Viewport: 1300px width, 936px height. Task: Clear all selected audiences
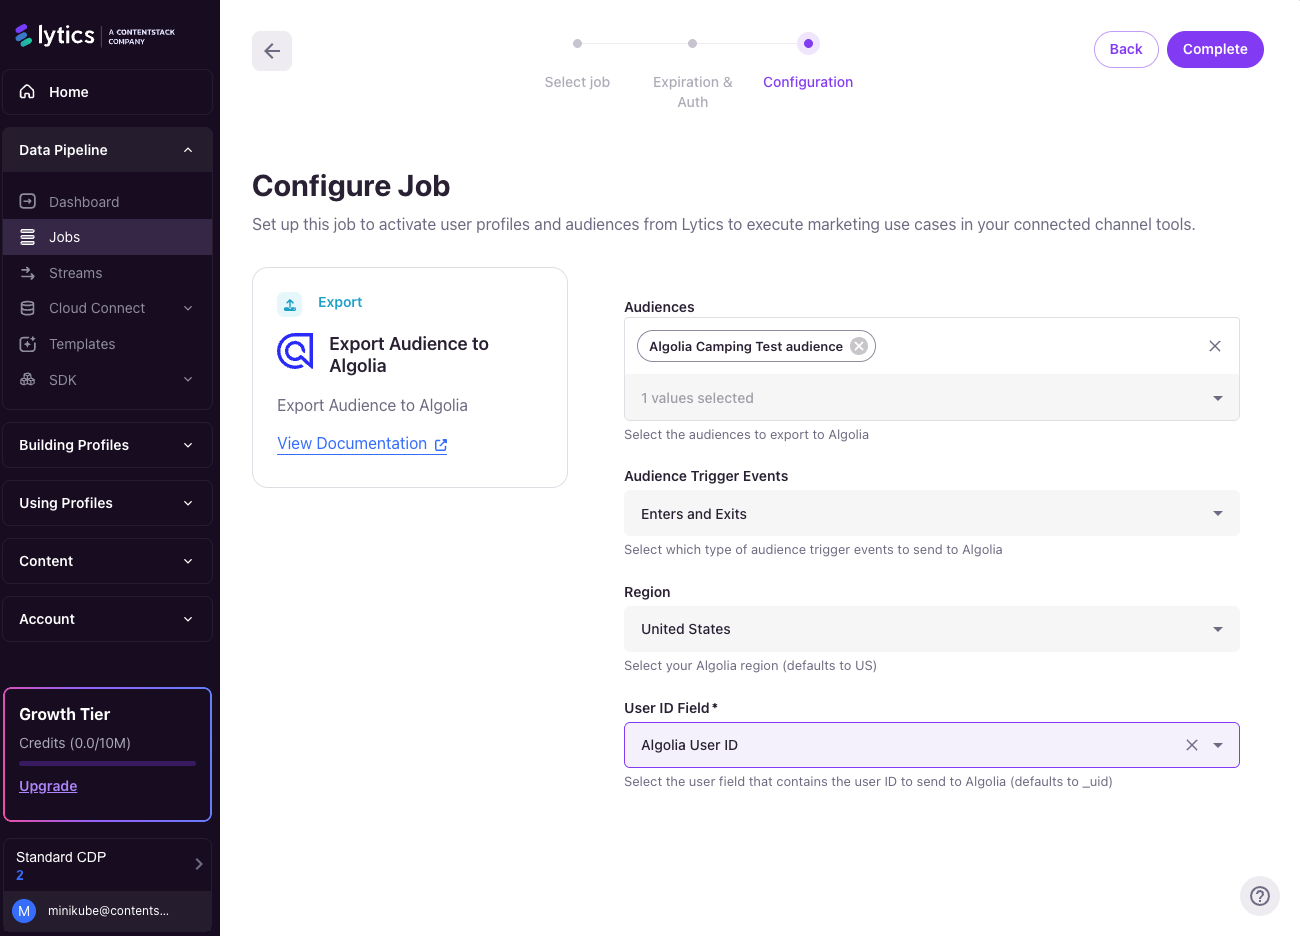click(1215, 346)
